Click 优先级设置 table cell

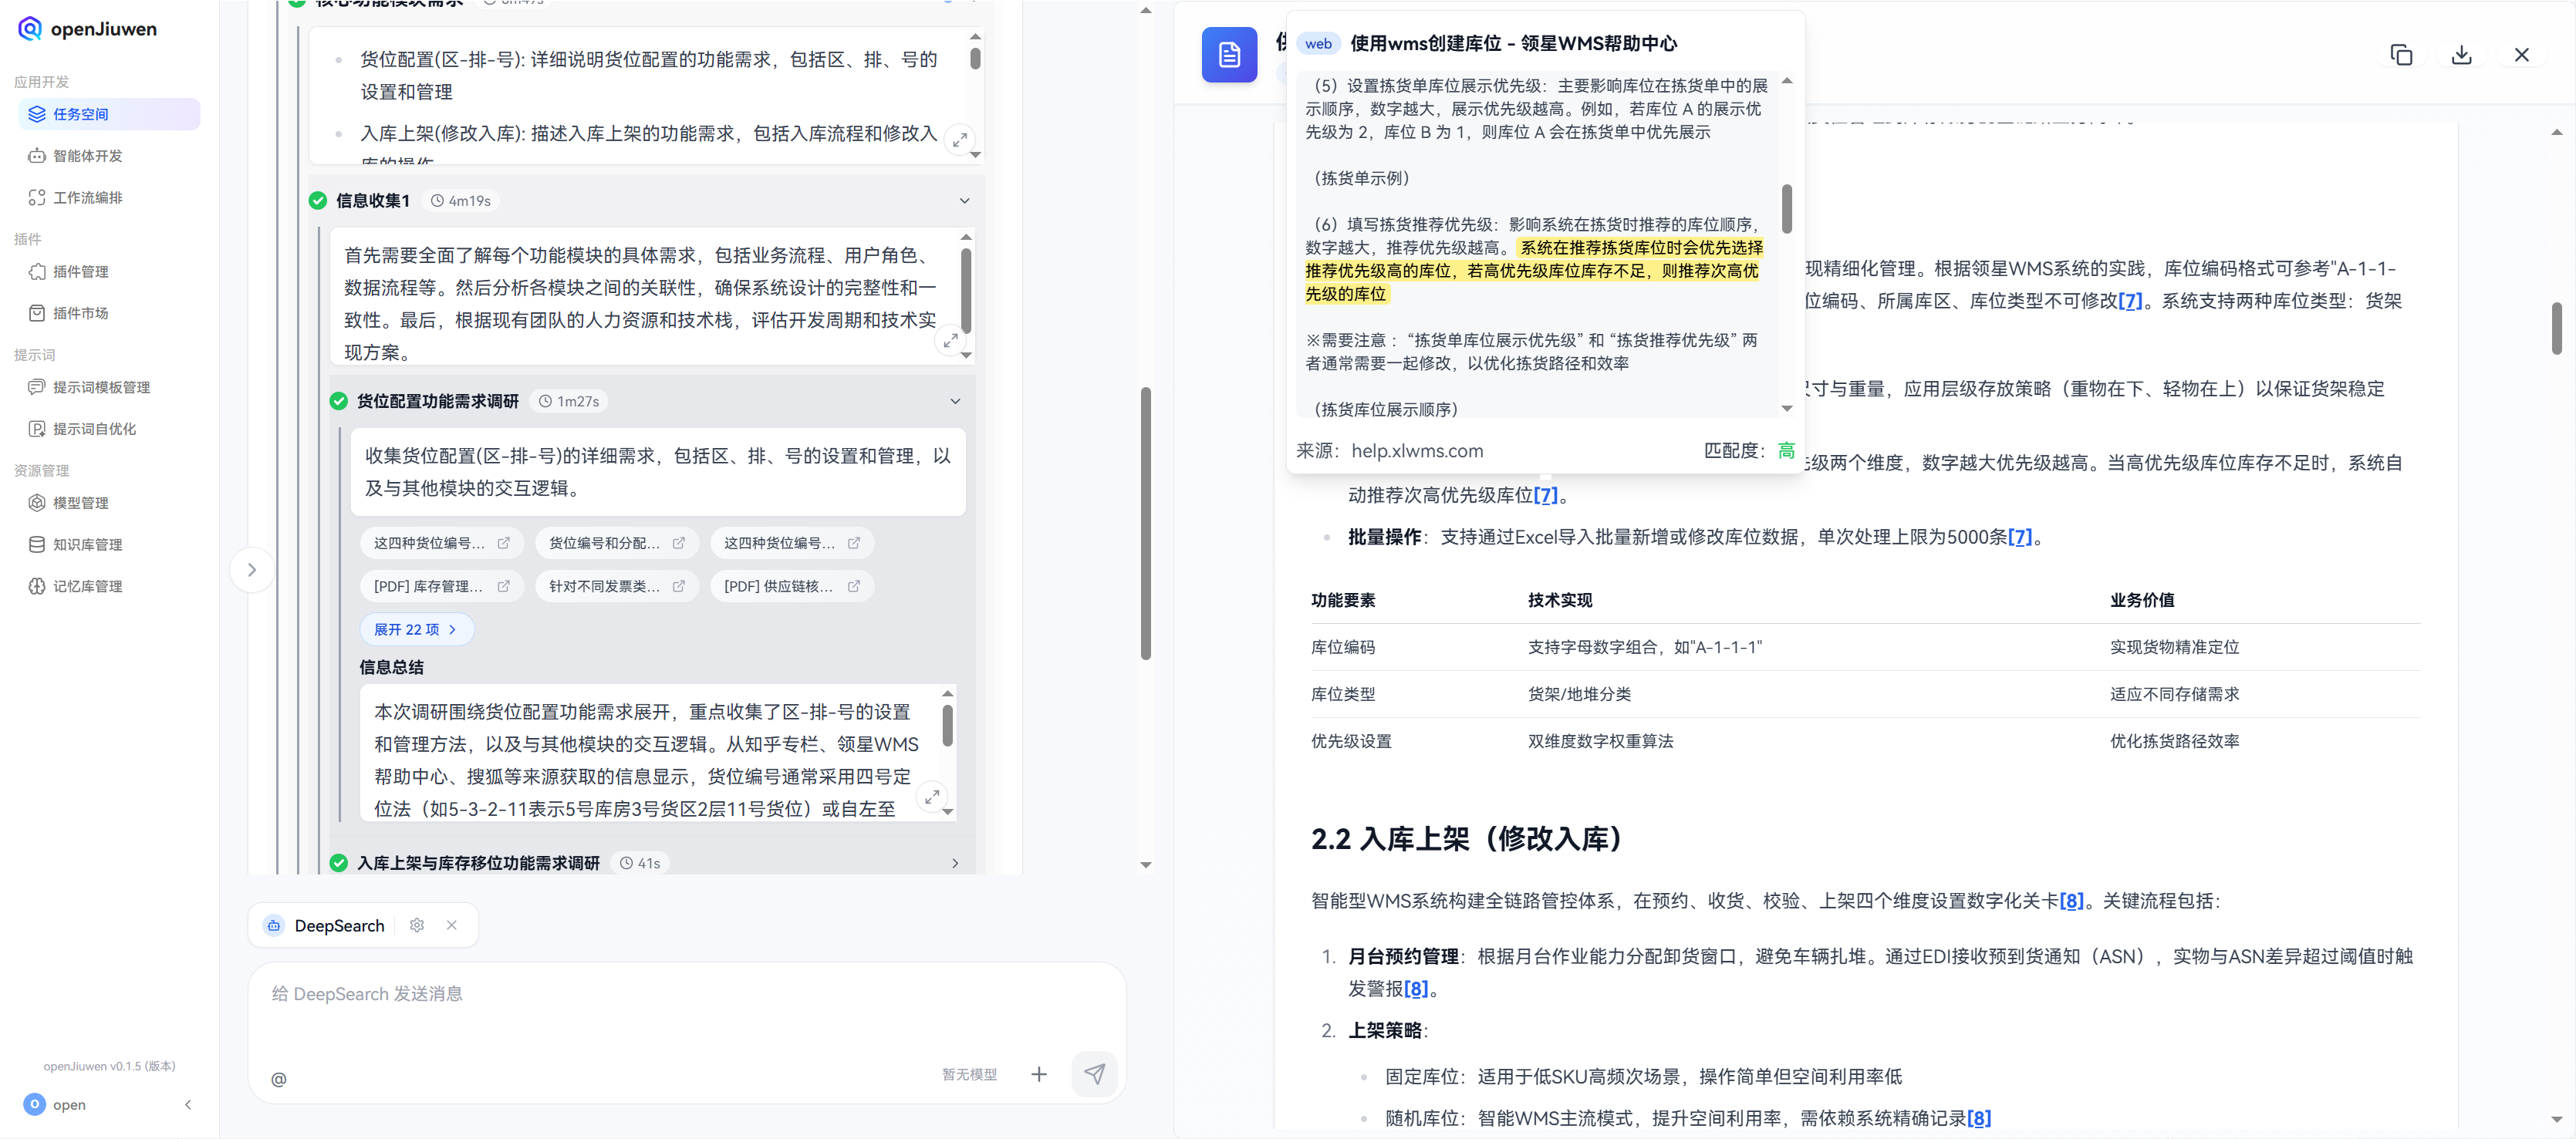[x=1351, y=741]
